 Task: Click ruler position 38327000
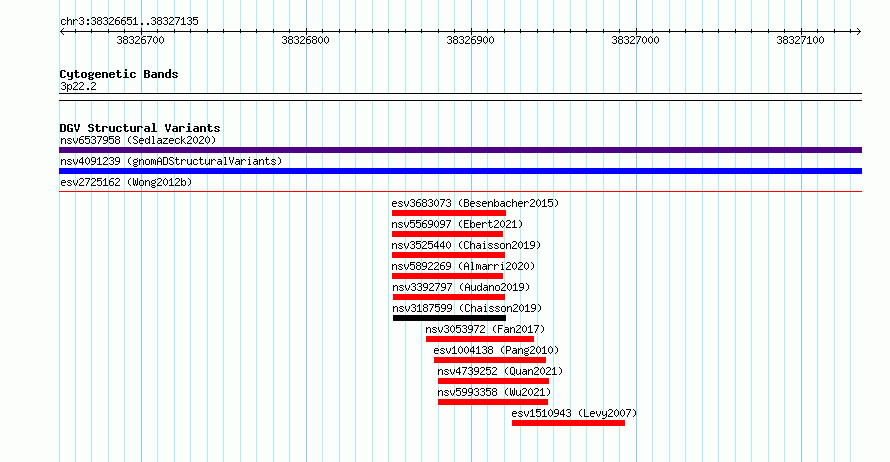tap(635, 40)
